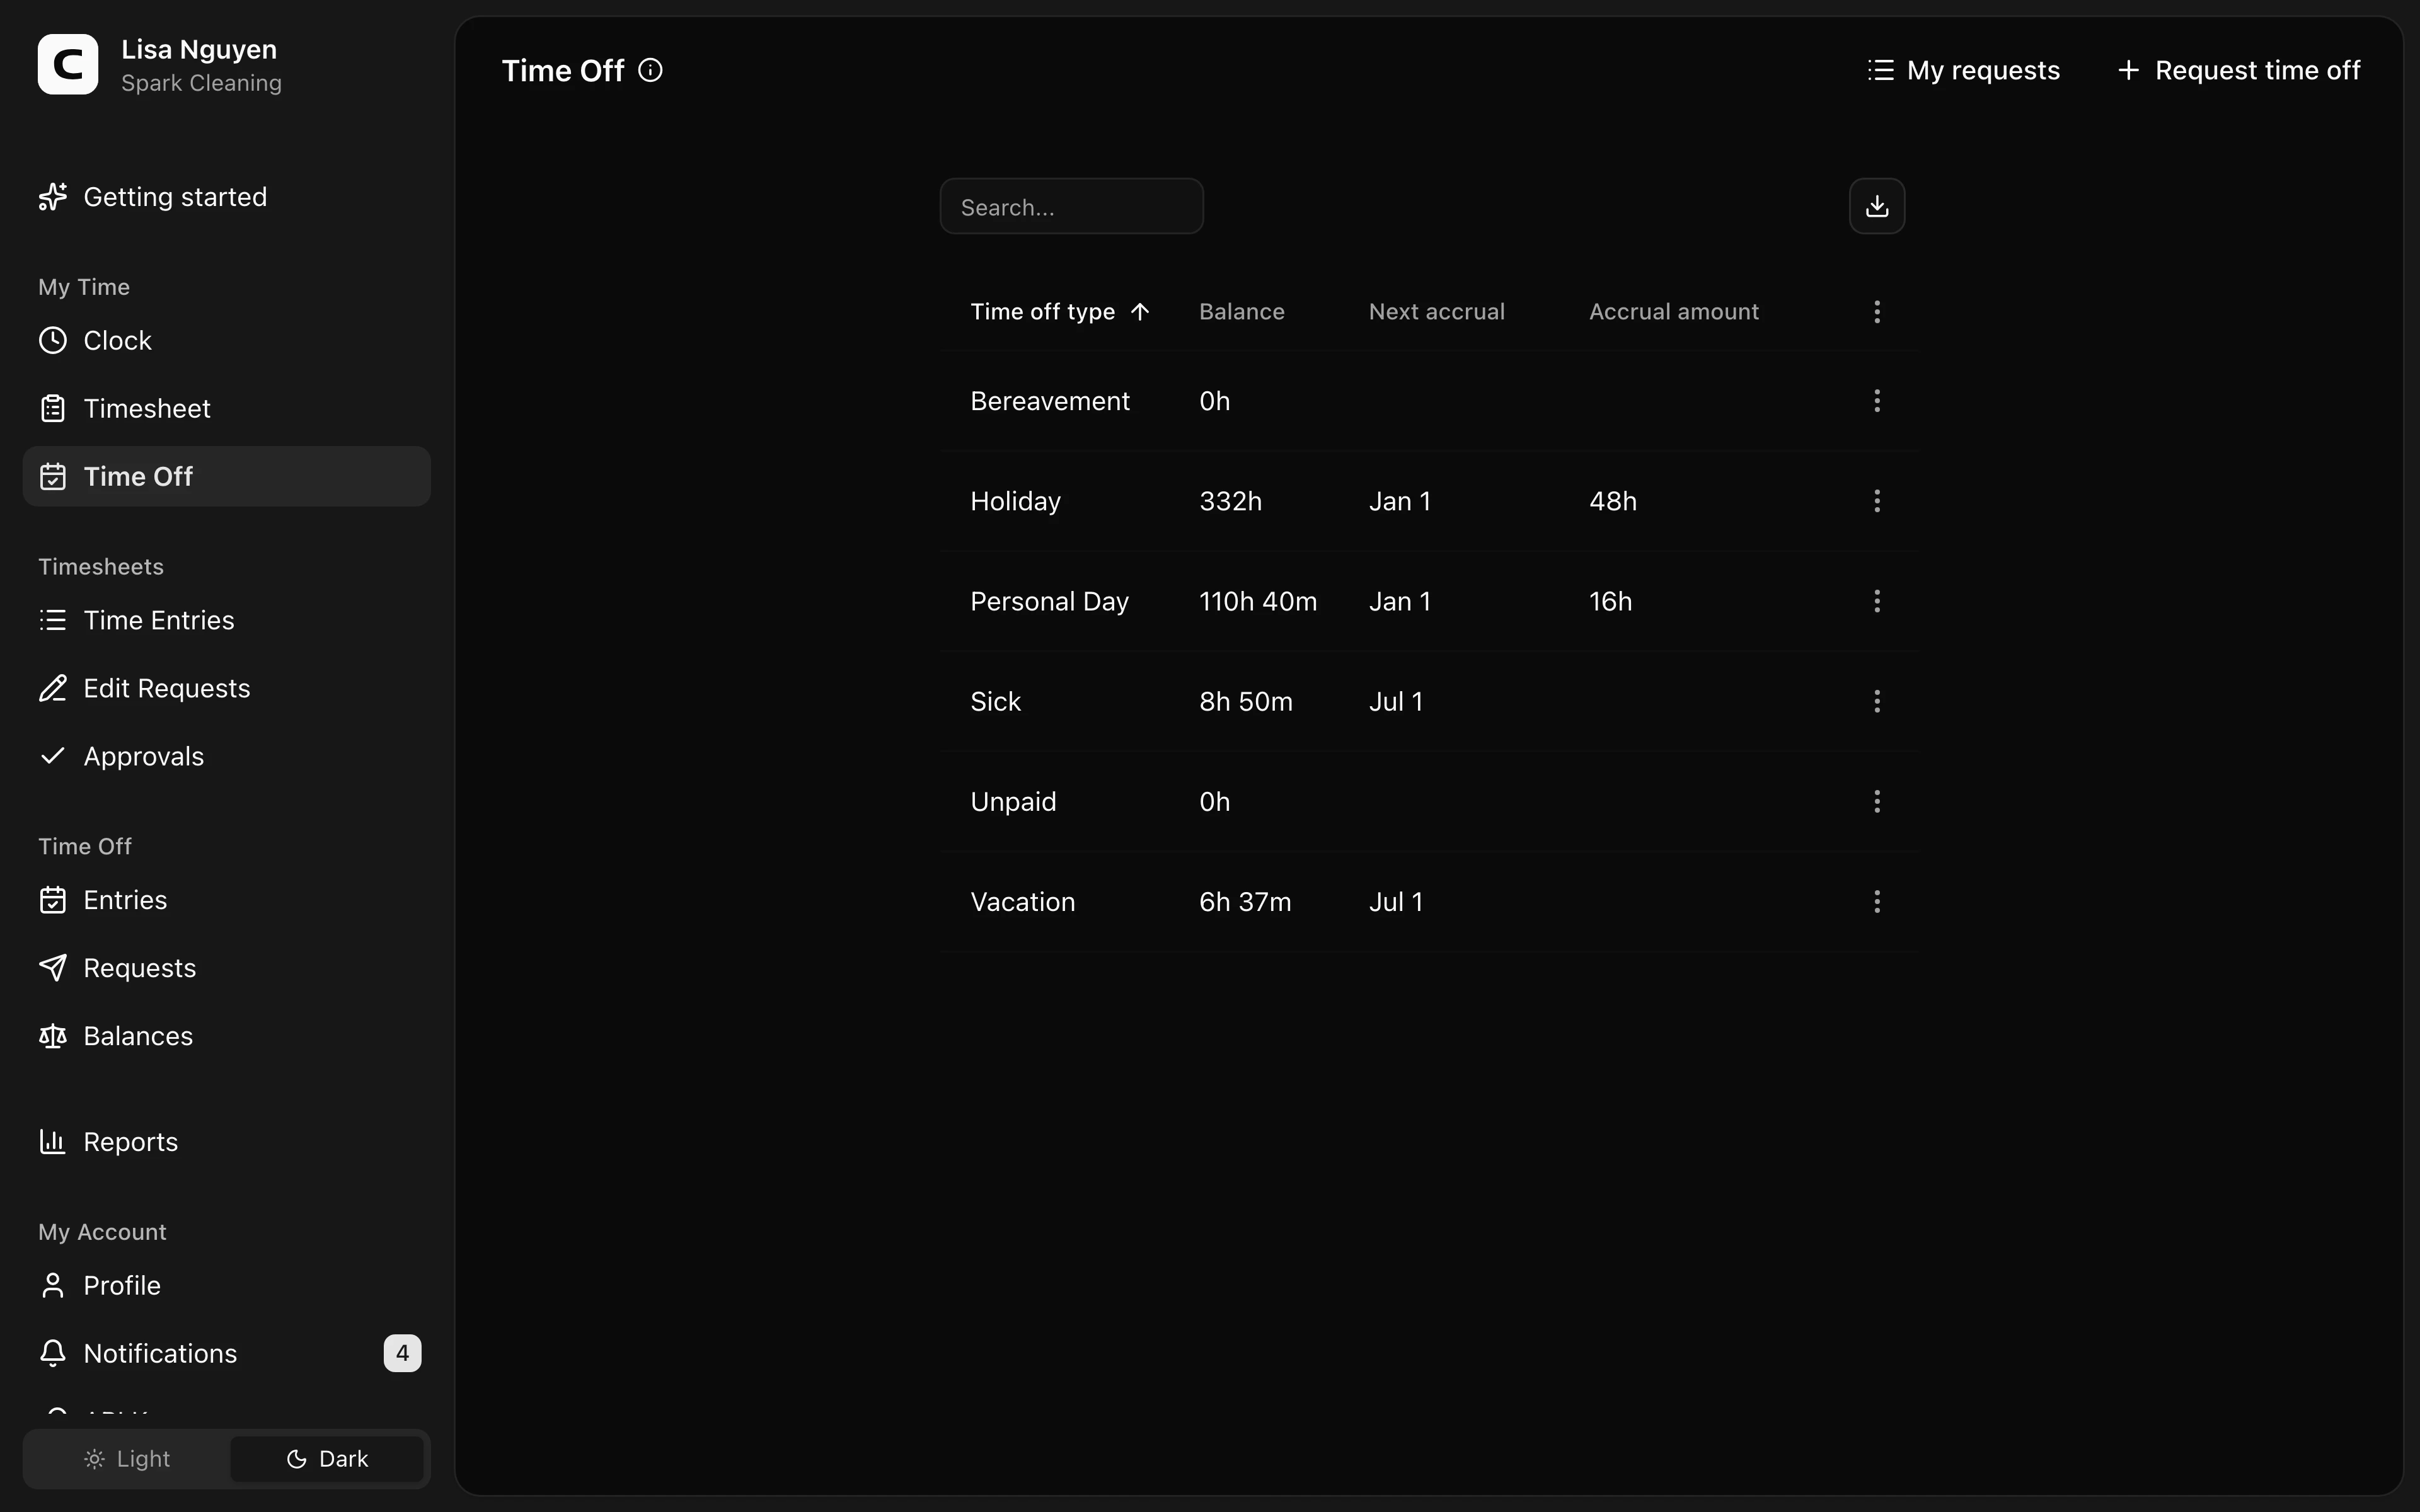Sort by Time off type column
This screenshot has width=2420, height=1512.
(1060, 312)
